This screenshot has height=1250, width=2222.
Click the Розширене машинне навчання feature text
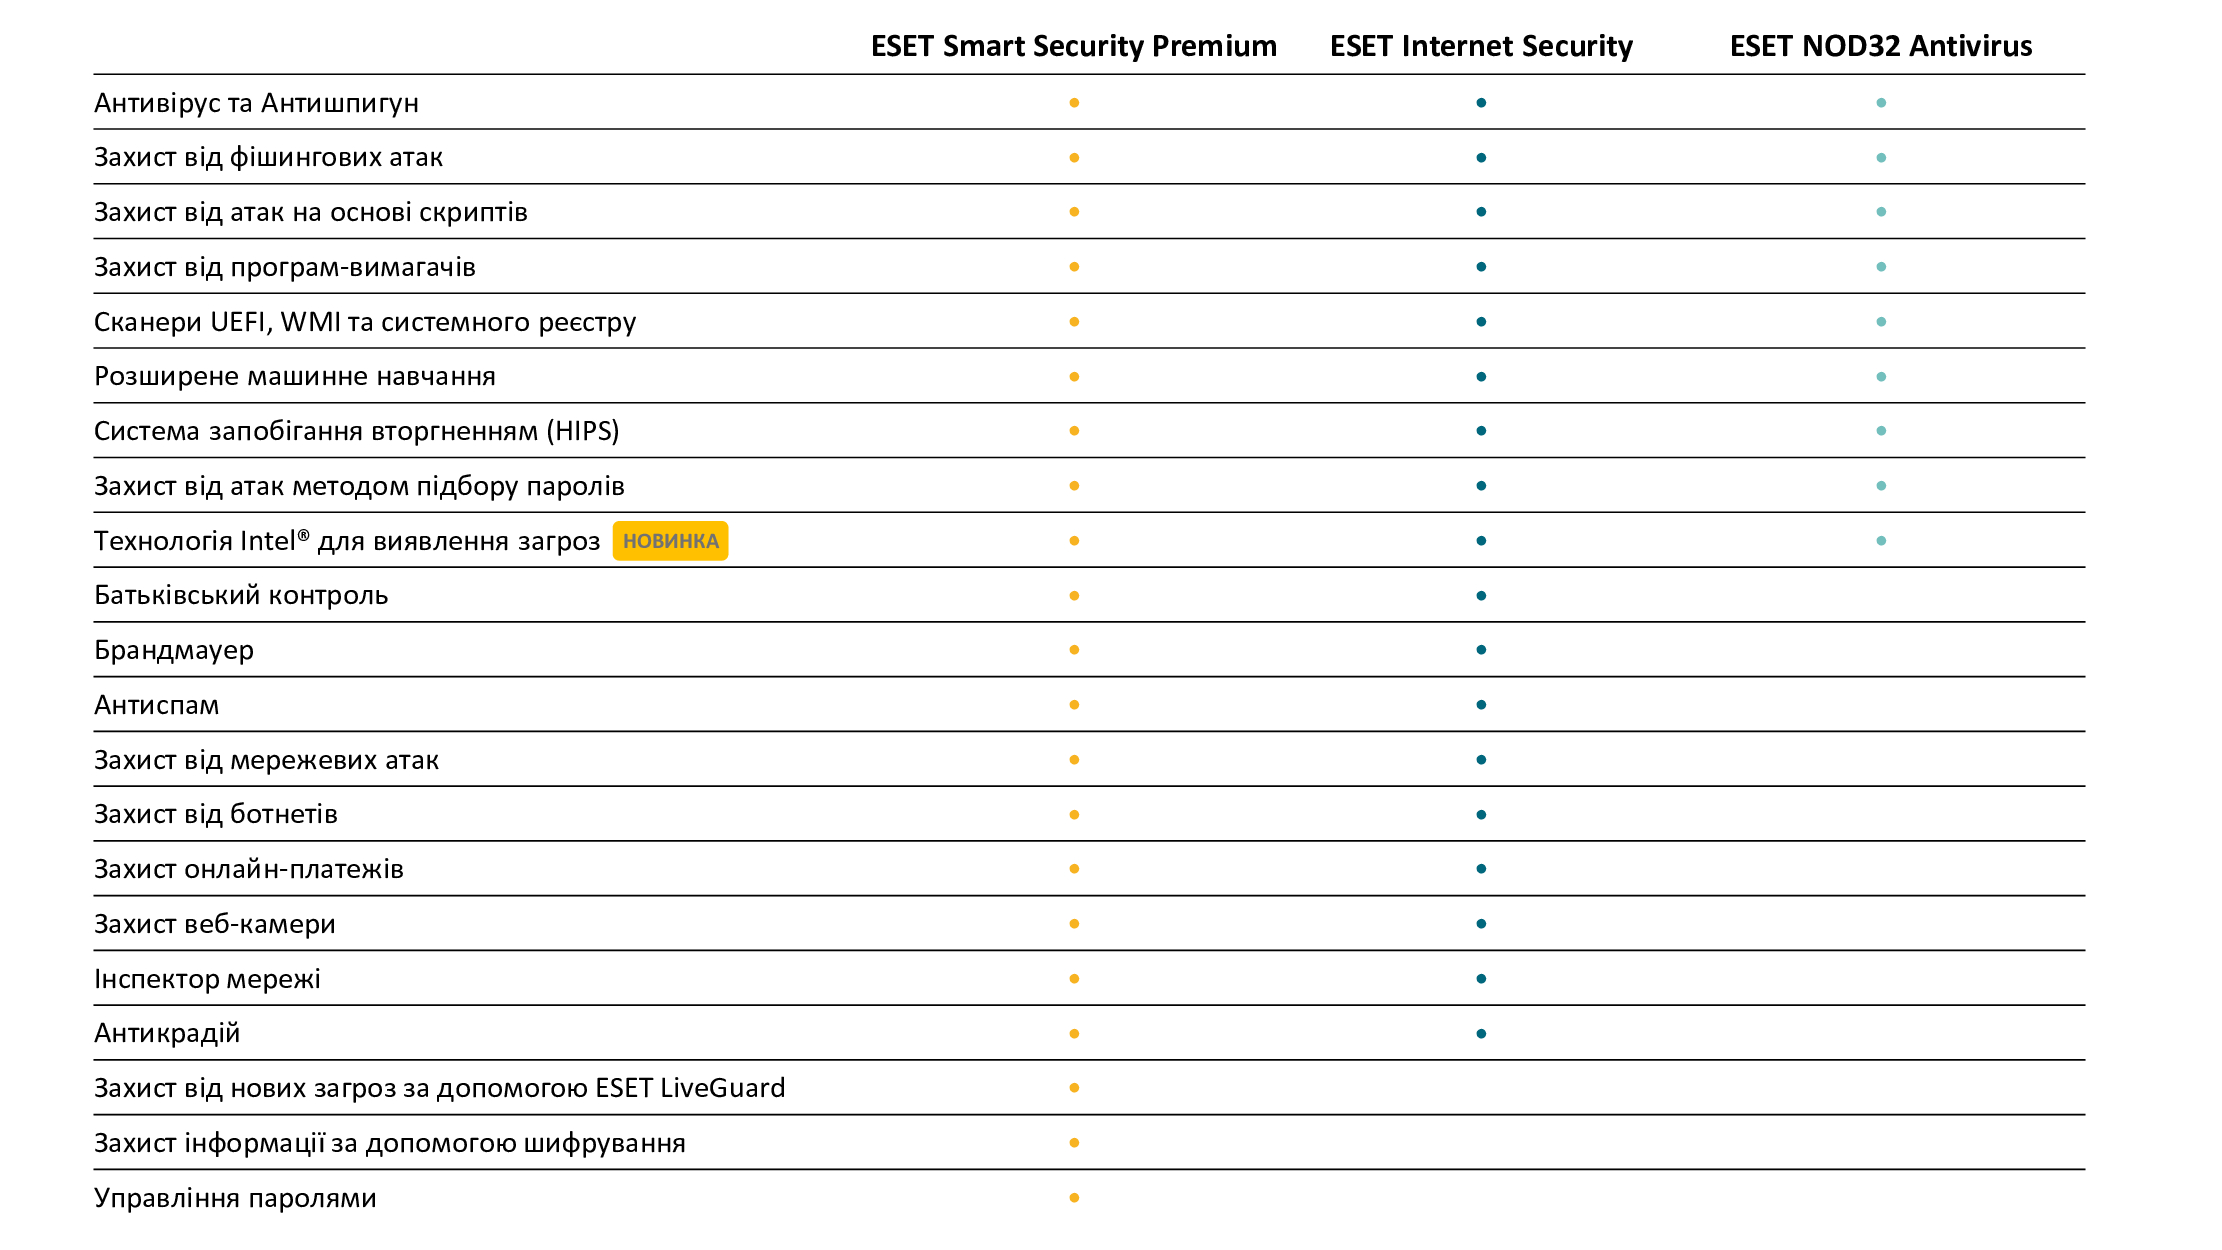[295, 377]
